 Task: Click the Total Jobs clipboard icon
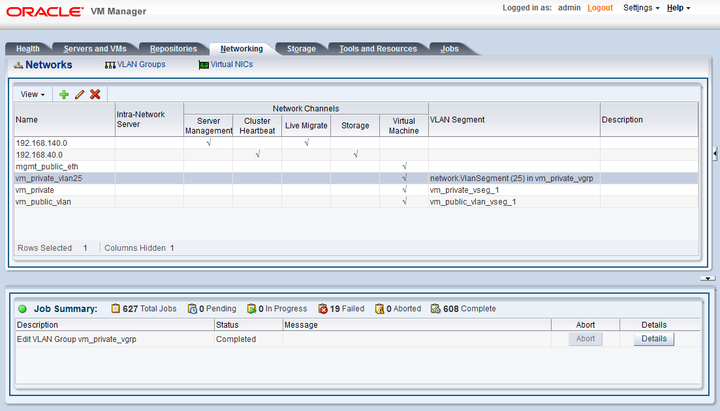coord(116,309)
